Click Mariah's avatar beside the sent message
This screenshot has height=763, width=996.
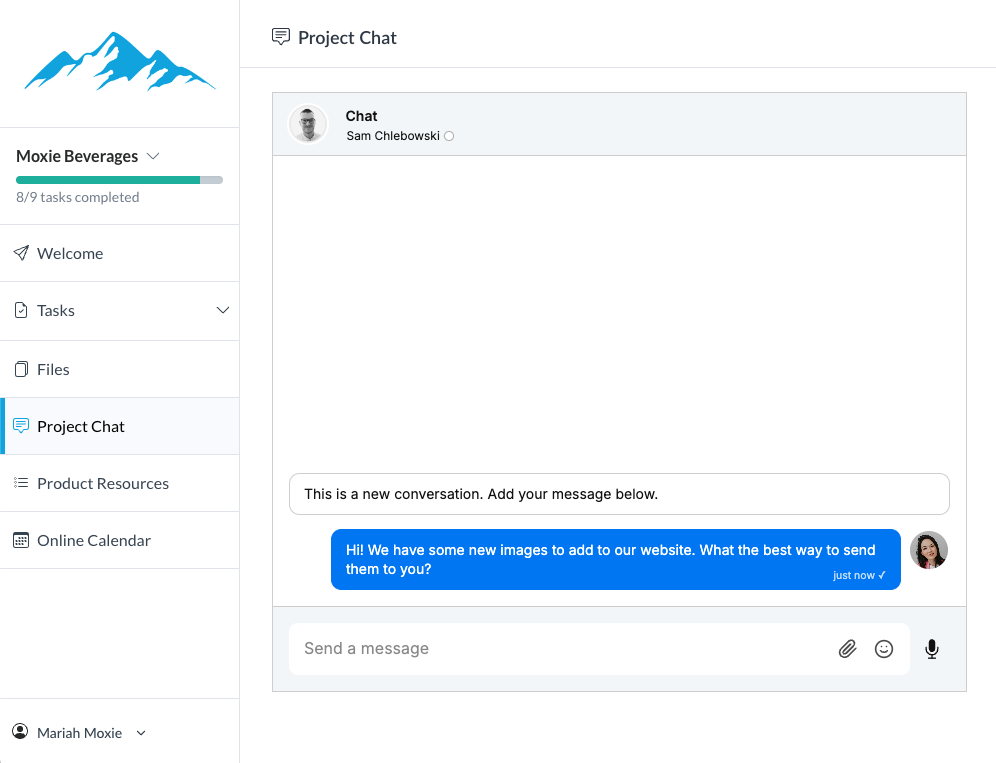[929, 550]
